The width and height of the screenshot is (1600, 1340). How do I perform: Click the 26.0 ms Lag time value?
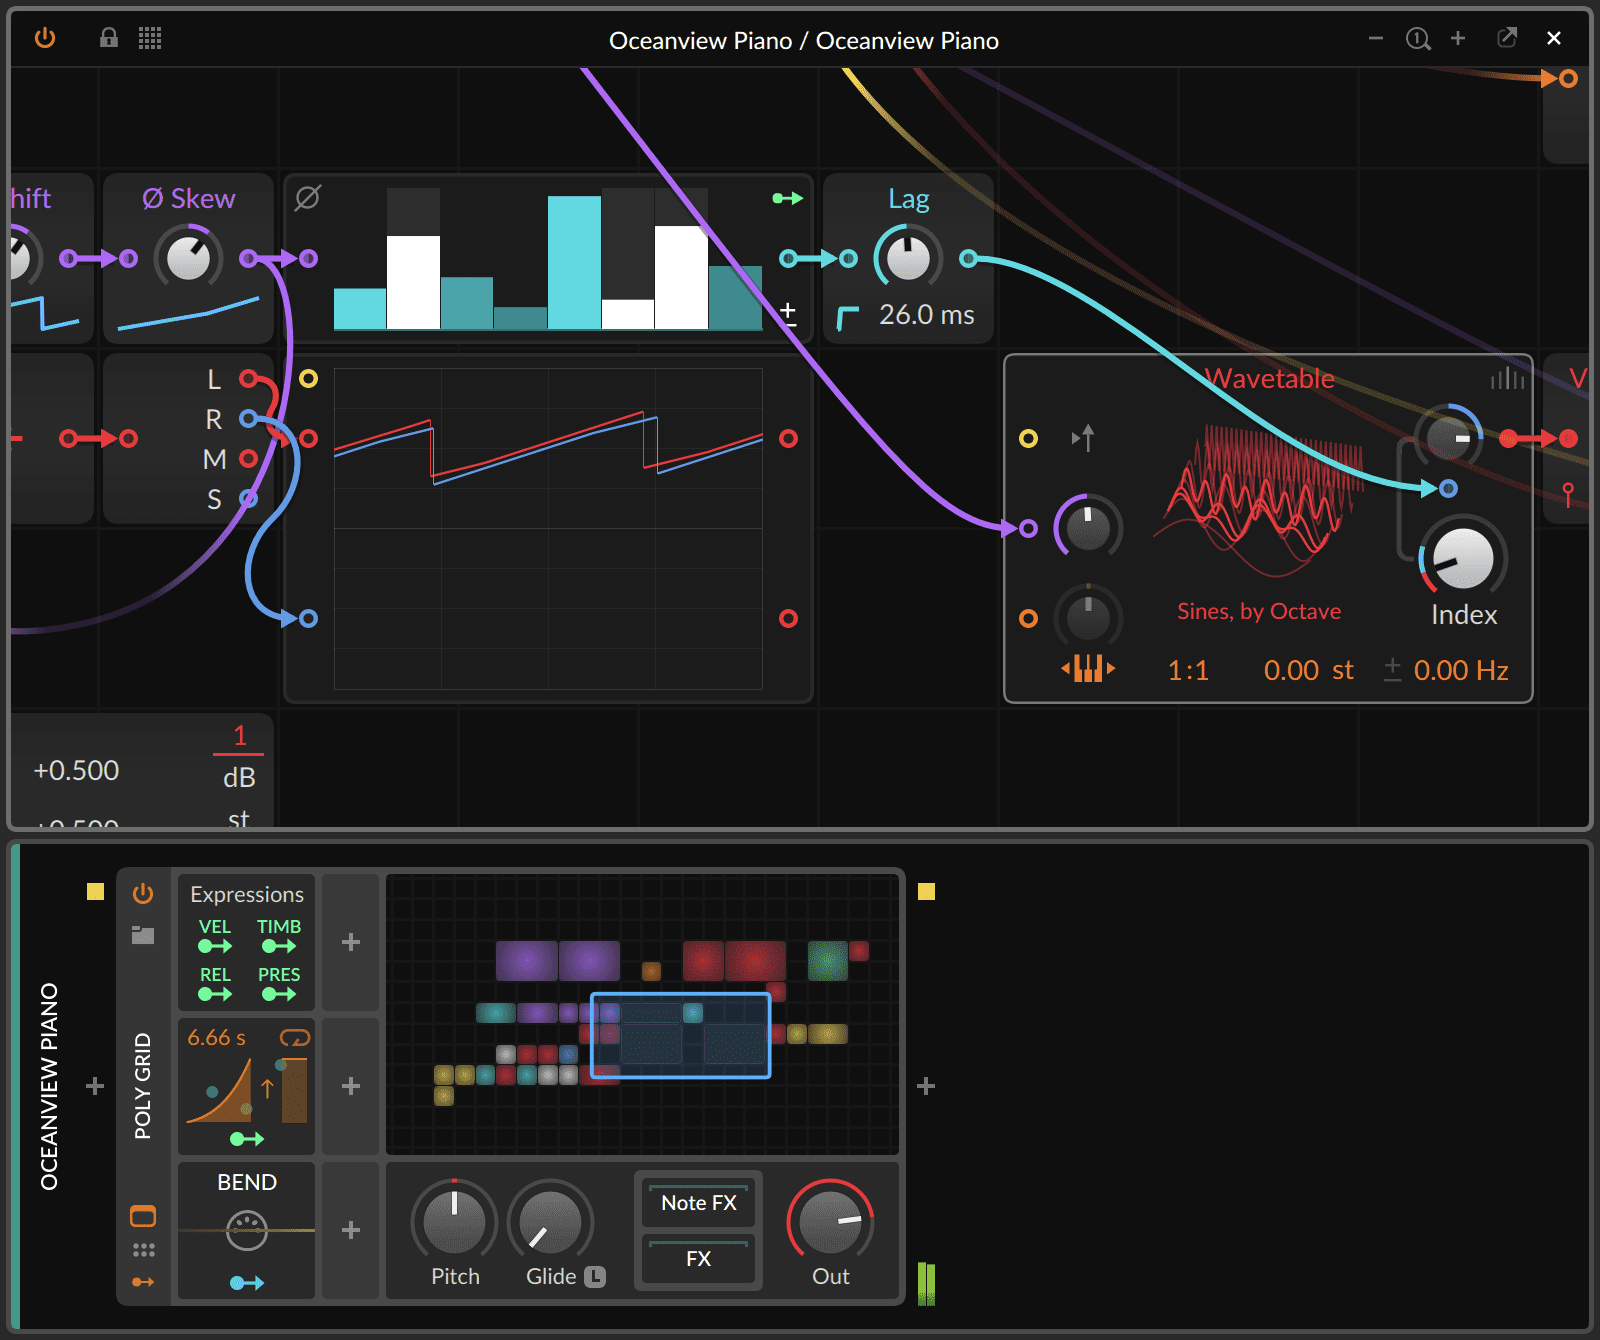click(926, 314)
